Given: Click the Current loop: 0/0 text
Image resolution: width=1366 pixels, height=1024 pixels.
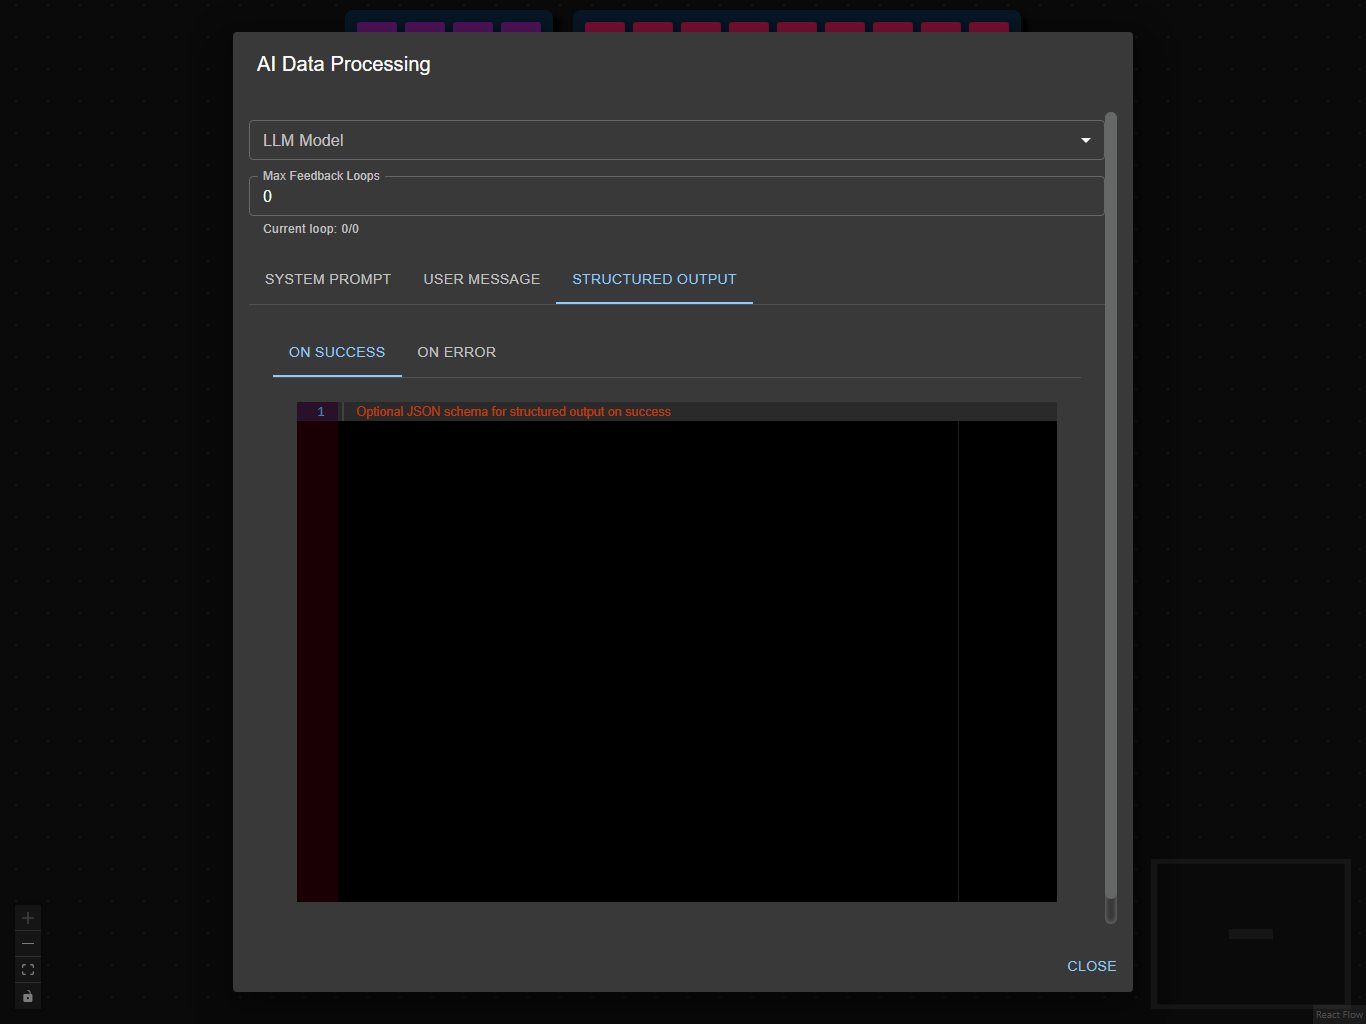Looking at the screenshot, I should tap(311, 229).
